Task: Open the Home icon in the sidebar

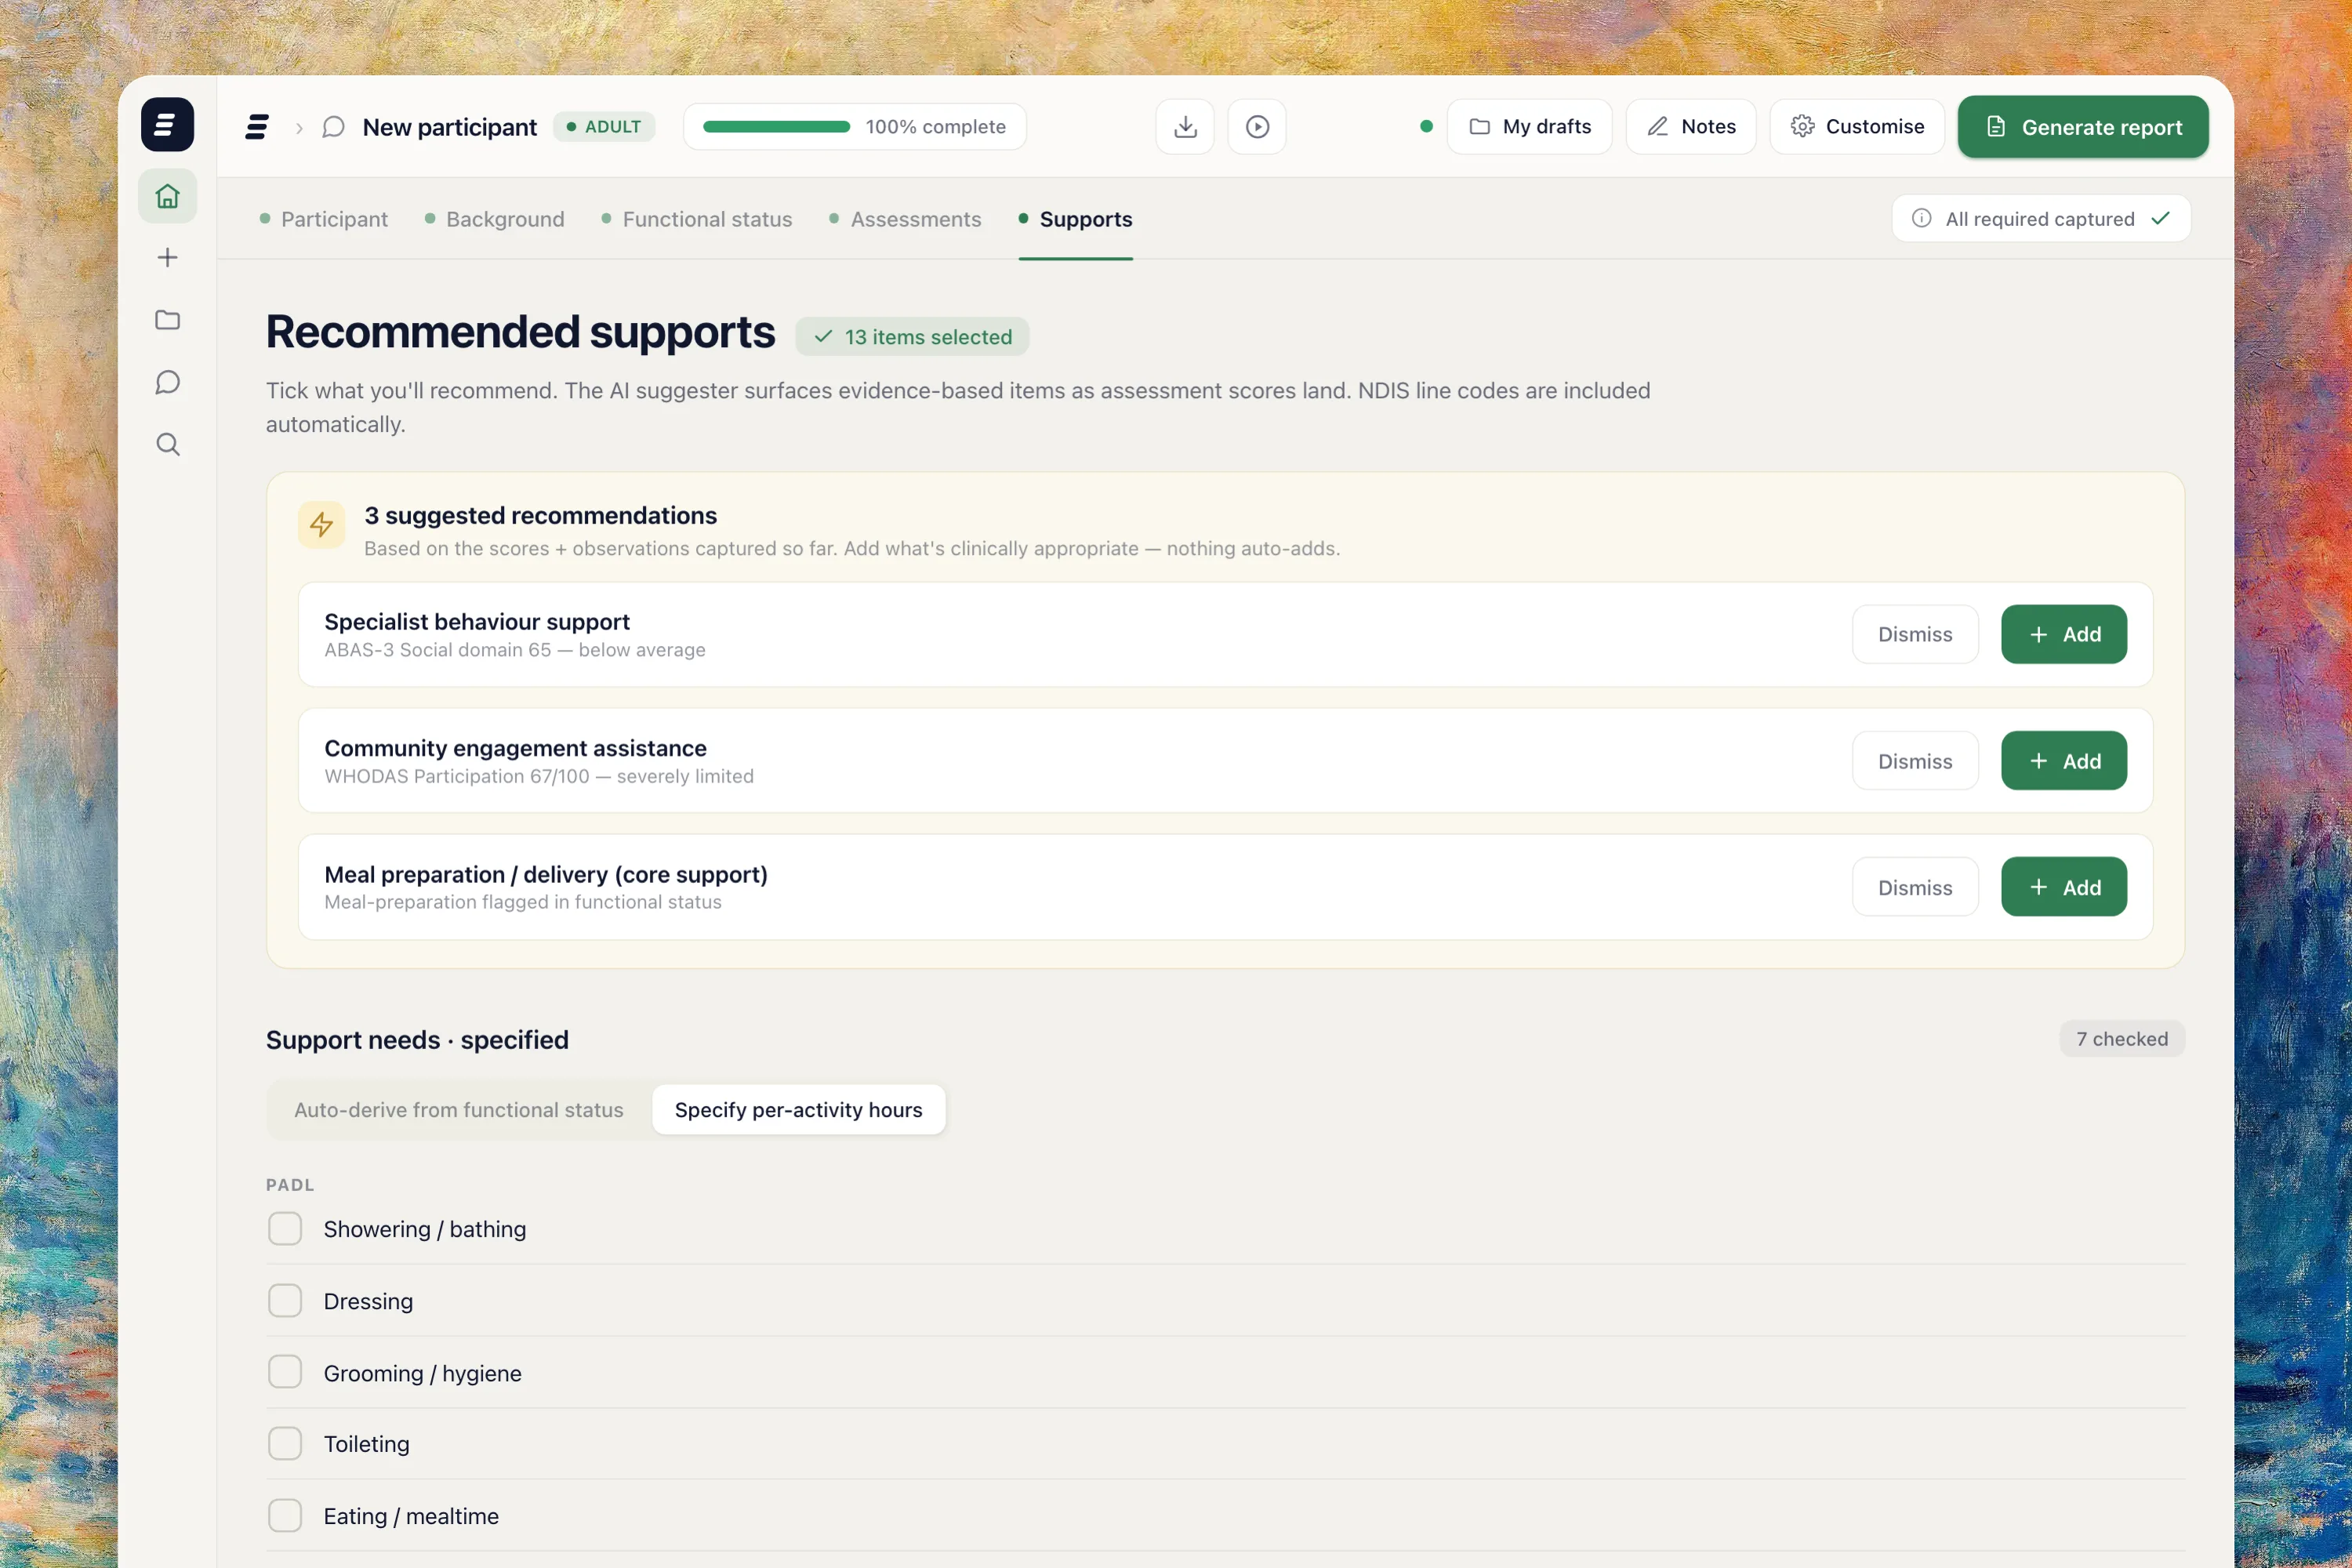Action: pyautogui.click(x=167, y=196)
